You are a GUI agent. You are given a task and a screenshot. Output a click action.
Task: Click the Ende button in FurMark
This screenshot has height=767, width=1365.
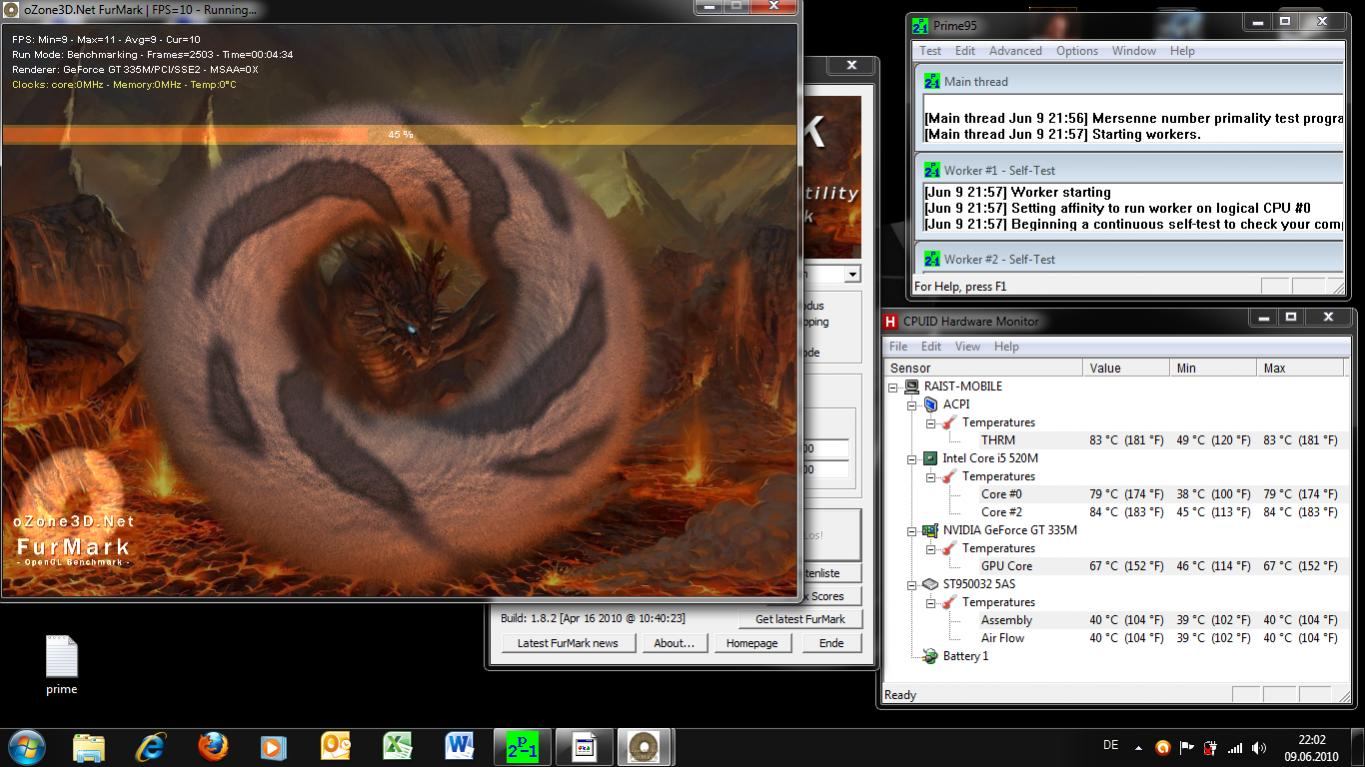coord(831,643)
